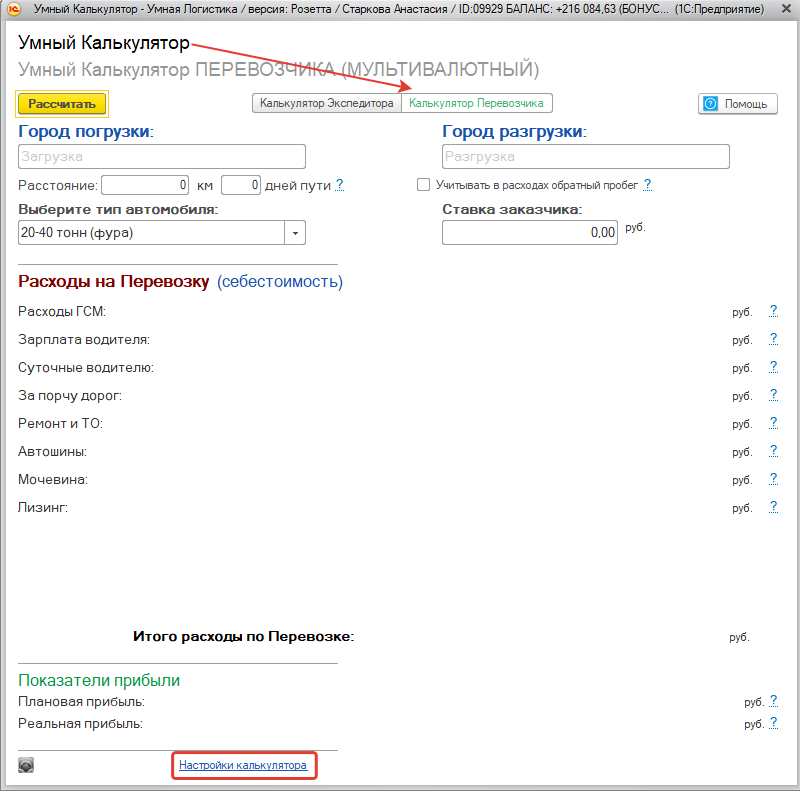This screenshot has width=800, height=792.
Task: Expand the тип автомобиля dropdown arrow
Action: click(295, 233)
